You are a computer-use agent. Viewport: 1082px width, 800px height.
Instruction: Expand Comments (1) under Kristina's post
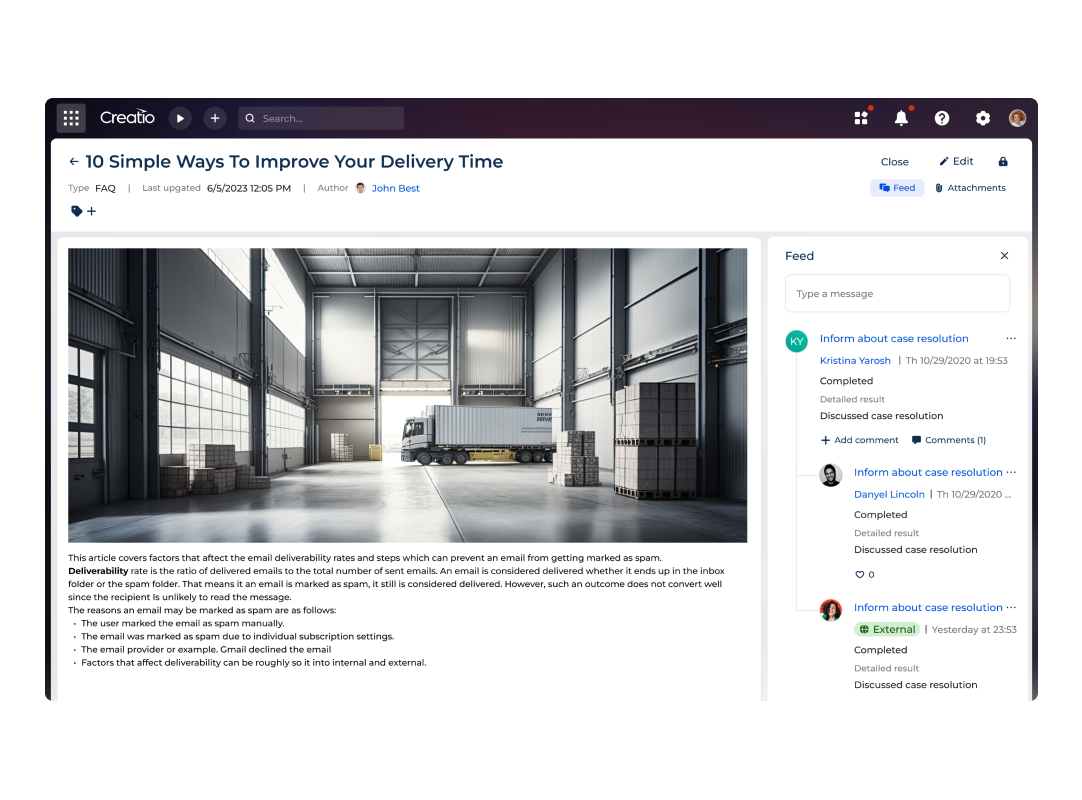[x=948, y=440]
